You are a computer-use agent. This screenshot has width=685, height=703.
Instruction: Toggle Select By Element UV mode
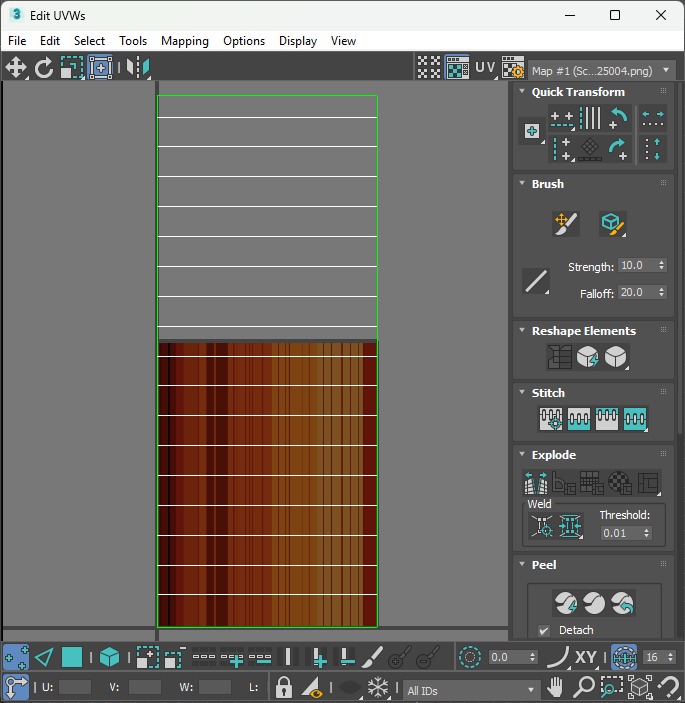point(109,657)
